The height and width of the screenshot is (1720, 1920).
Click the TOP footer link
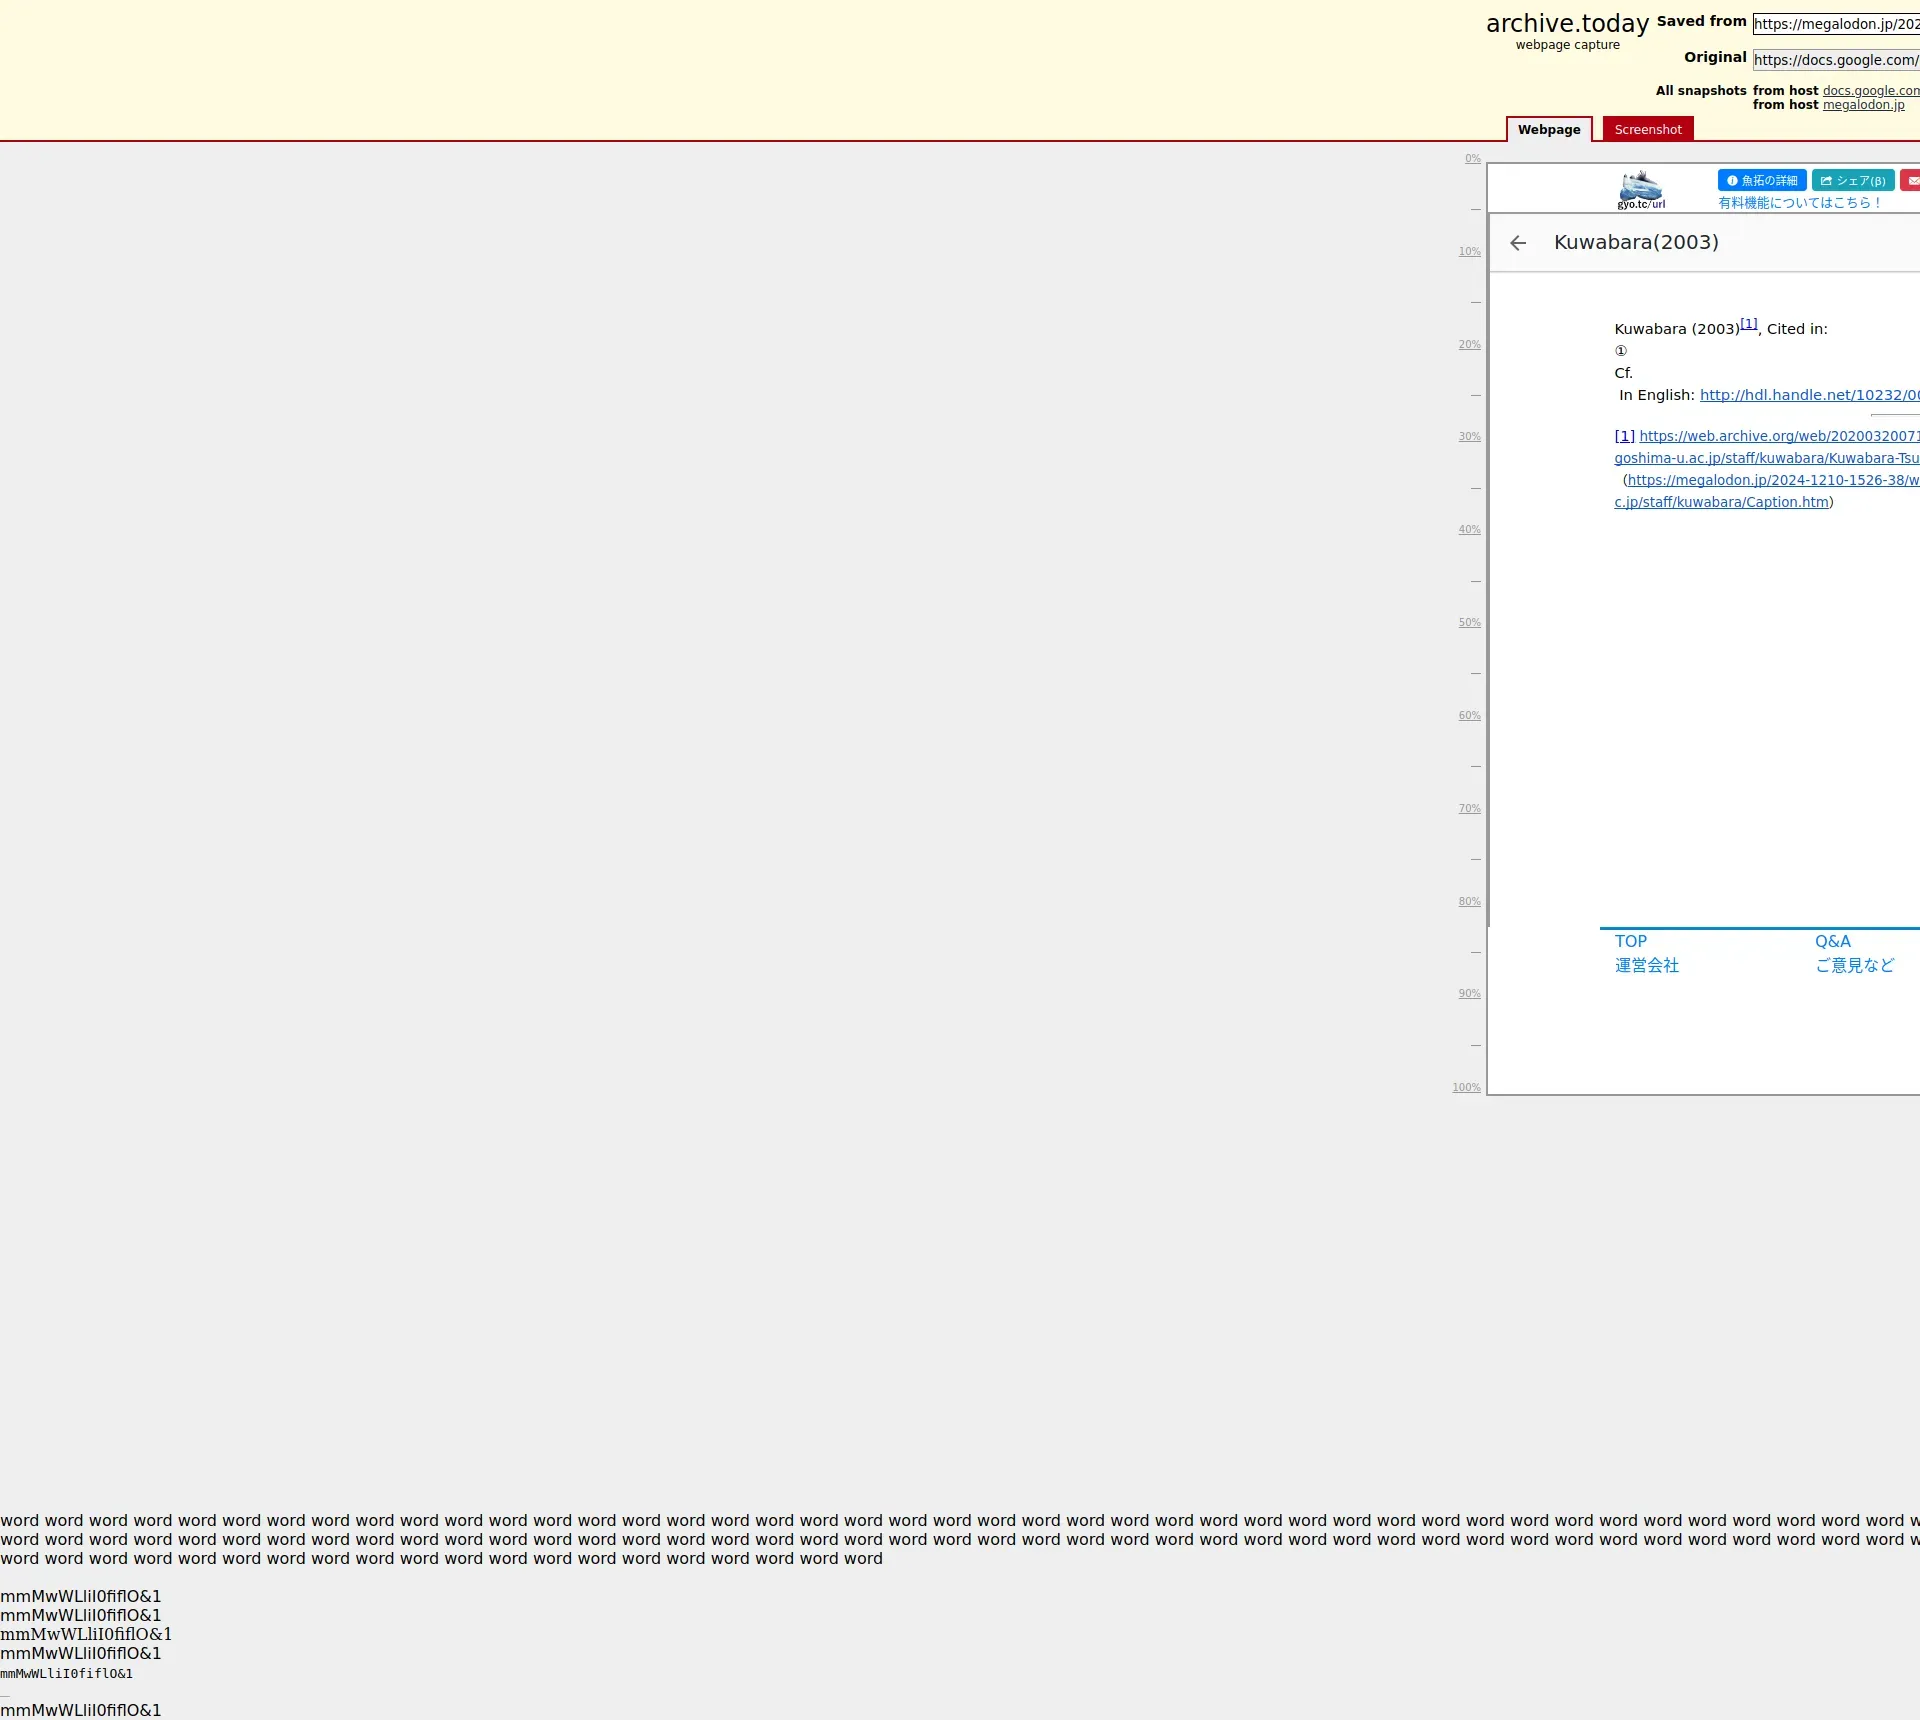(x=1630, y=942)
